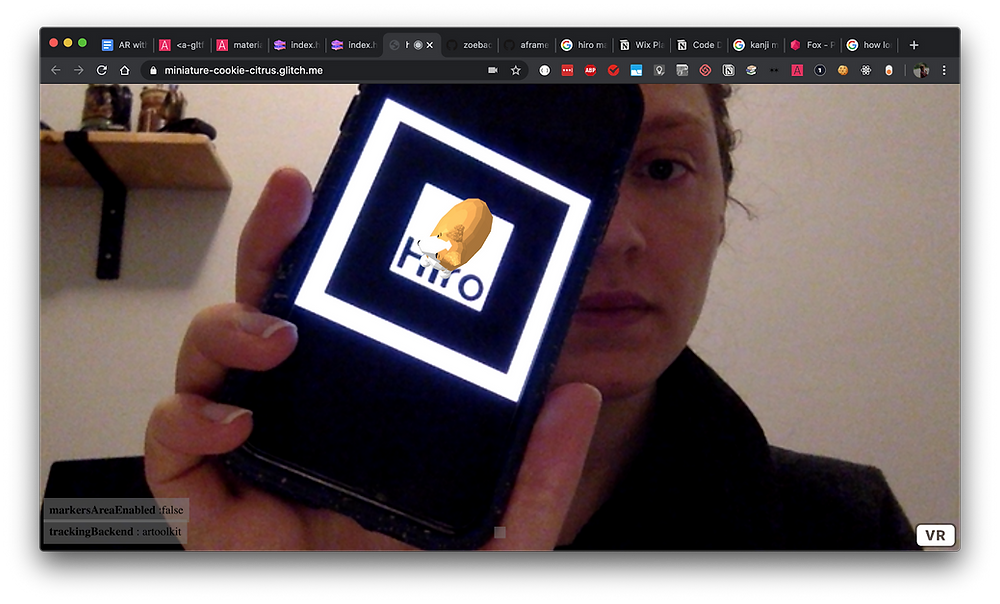Open the red LastPass extension icon
Screen dimensions: 1000x604
click(x=567, y=70)
